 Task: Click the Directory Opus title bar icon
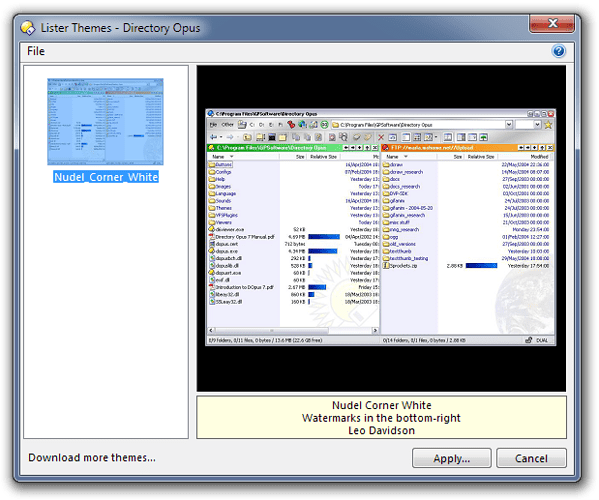(x=28, y=28)
